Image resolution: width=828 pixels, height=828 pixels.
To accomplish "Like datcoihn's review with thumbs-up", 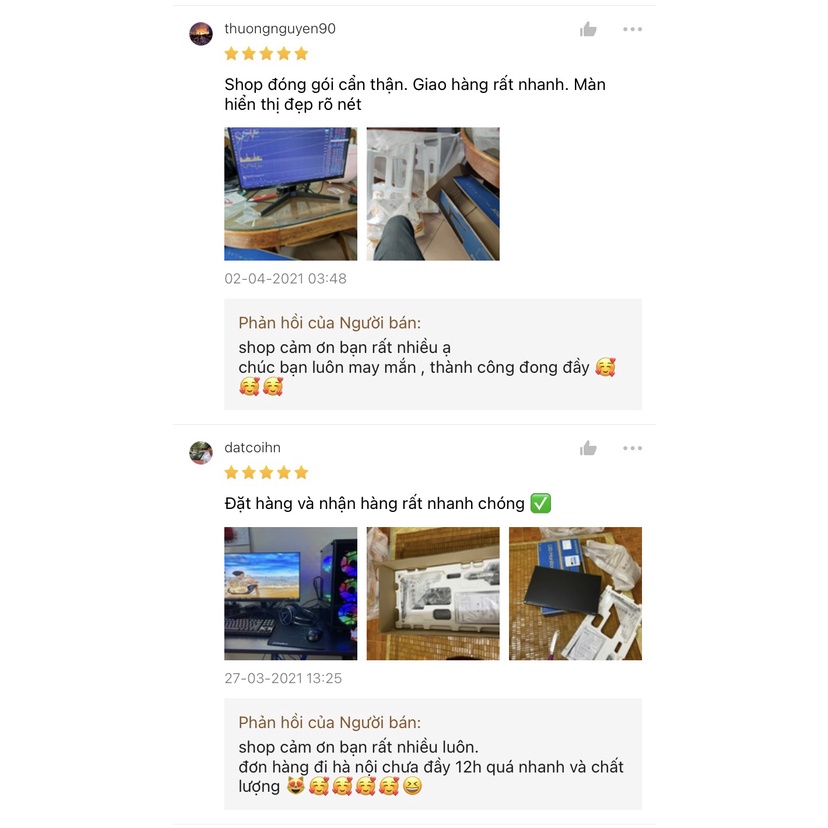I will click(588, 448).
